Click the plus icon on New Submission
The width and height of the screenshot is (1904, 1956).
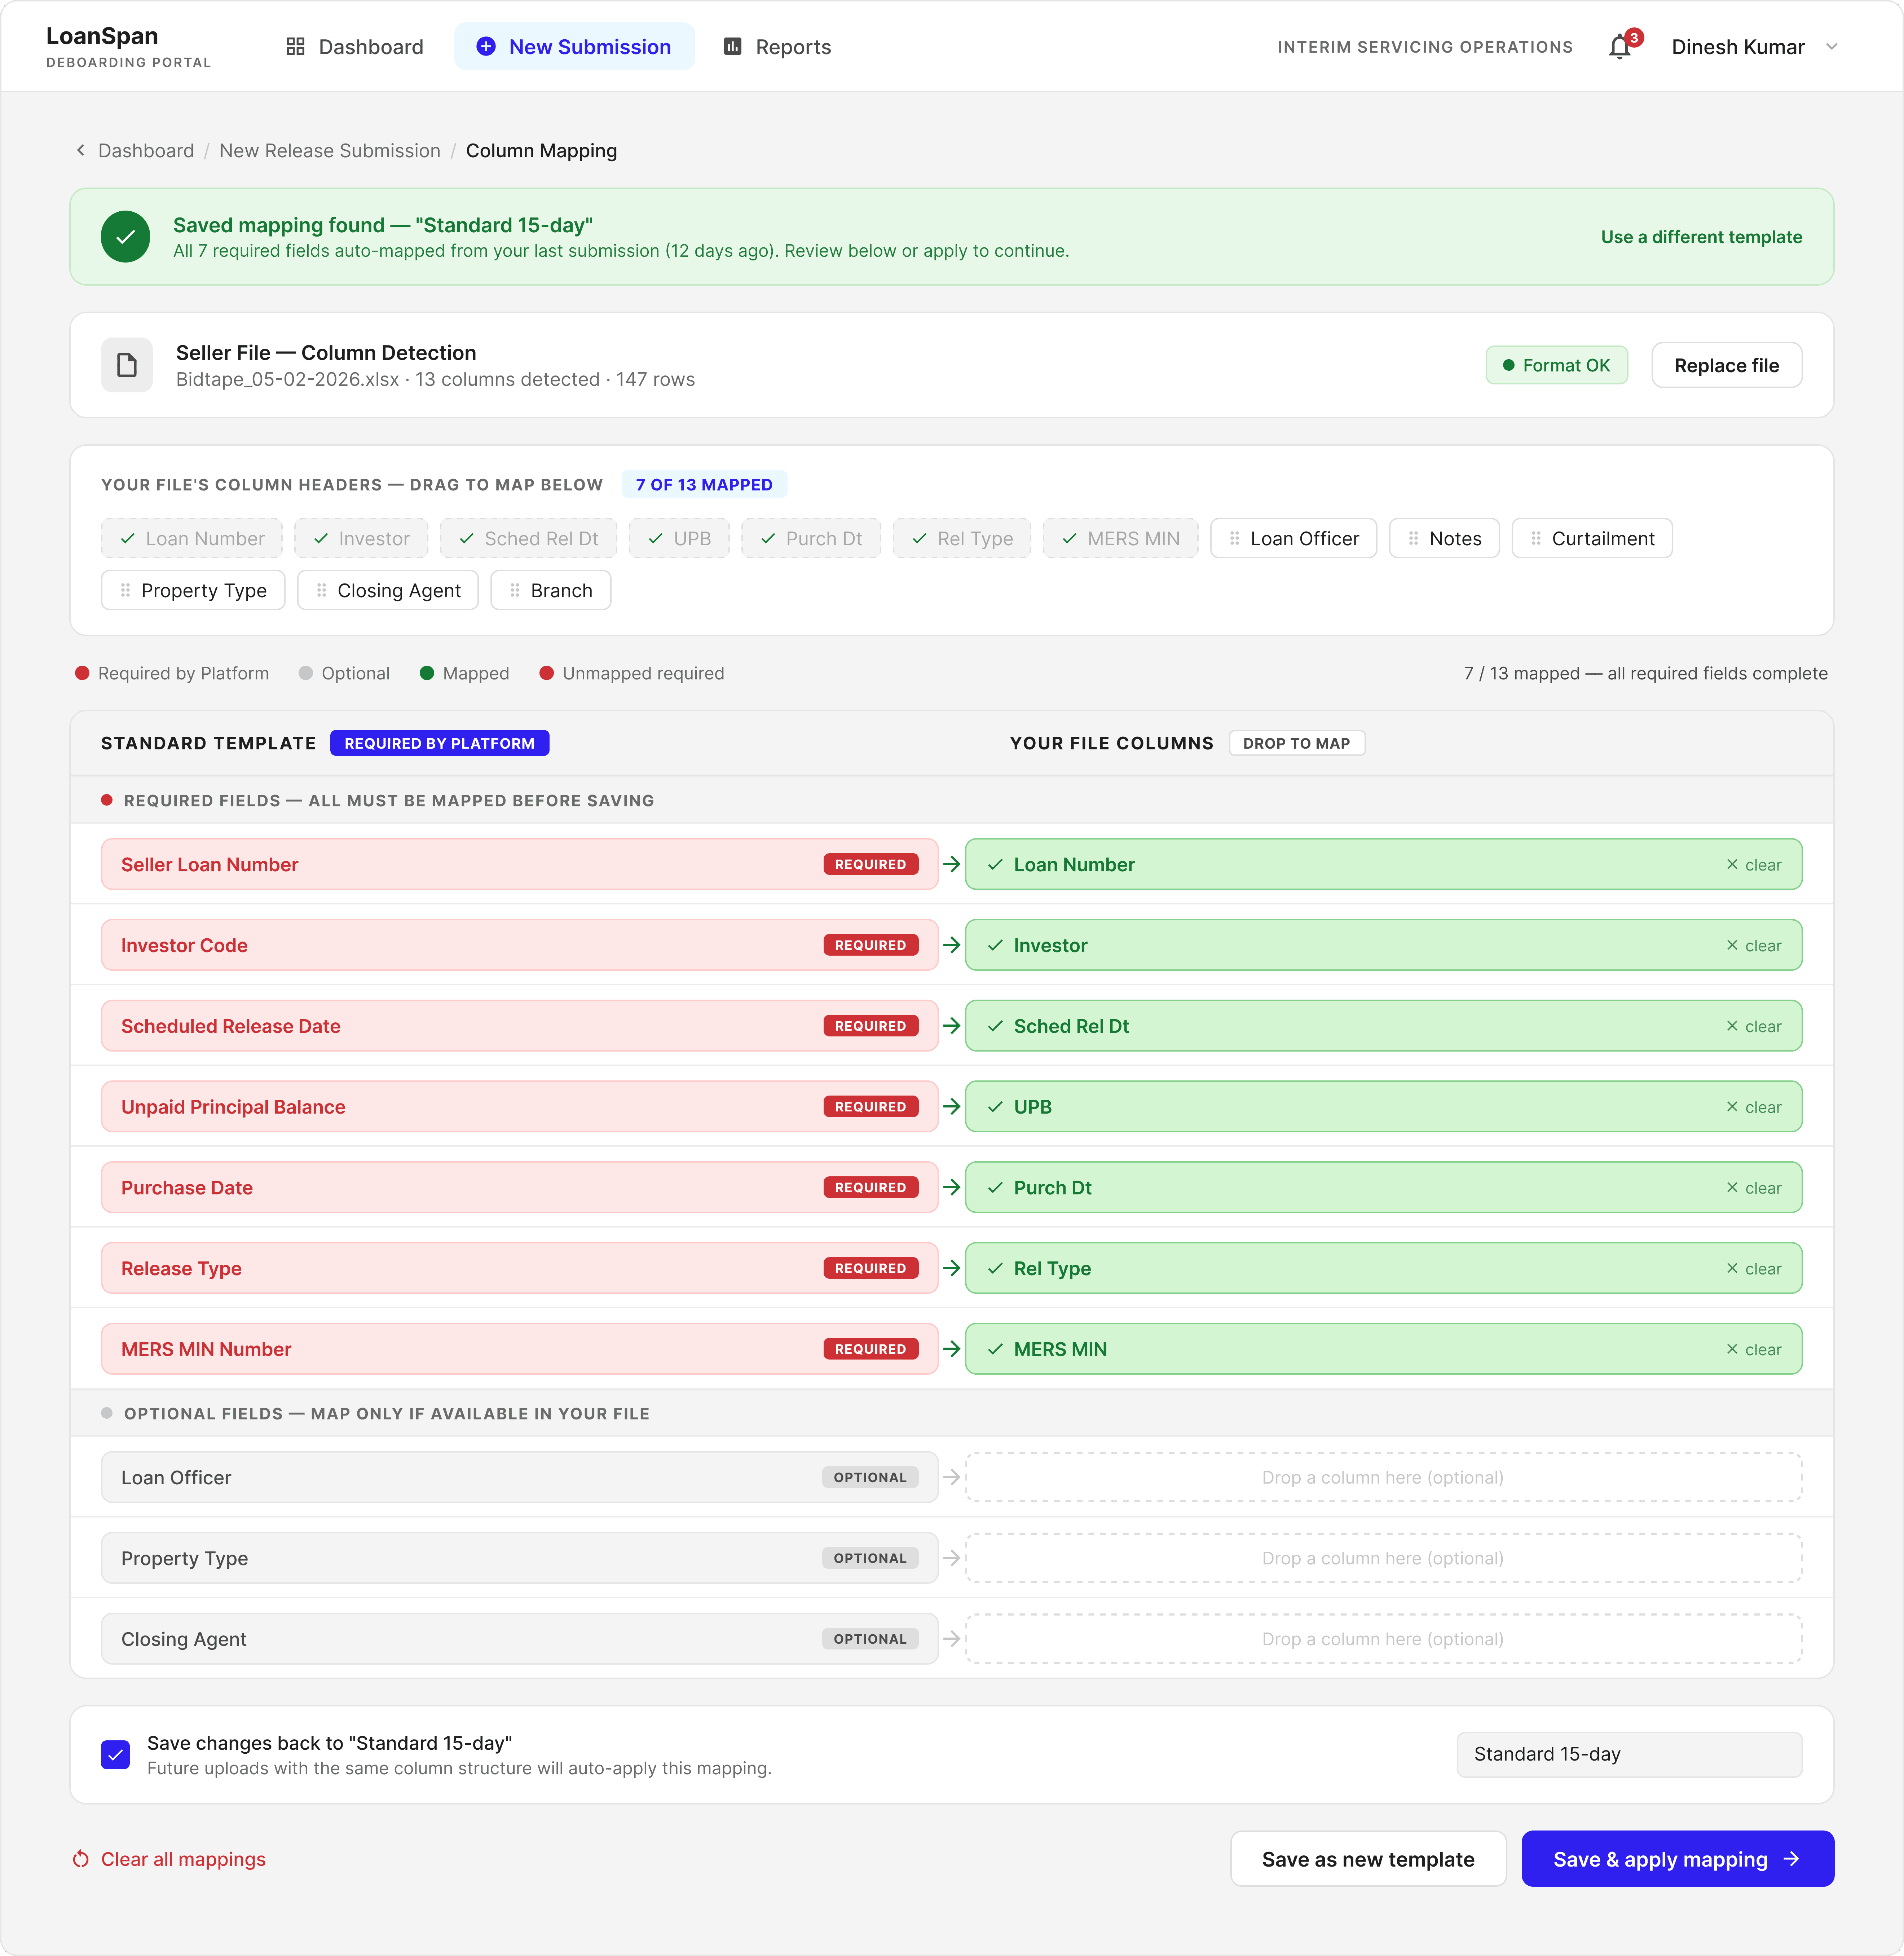click(486, 47)
